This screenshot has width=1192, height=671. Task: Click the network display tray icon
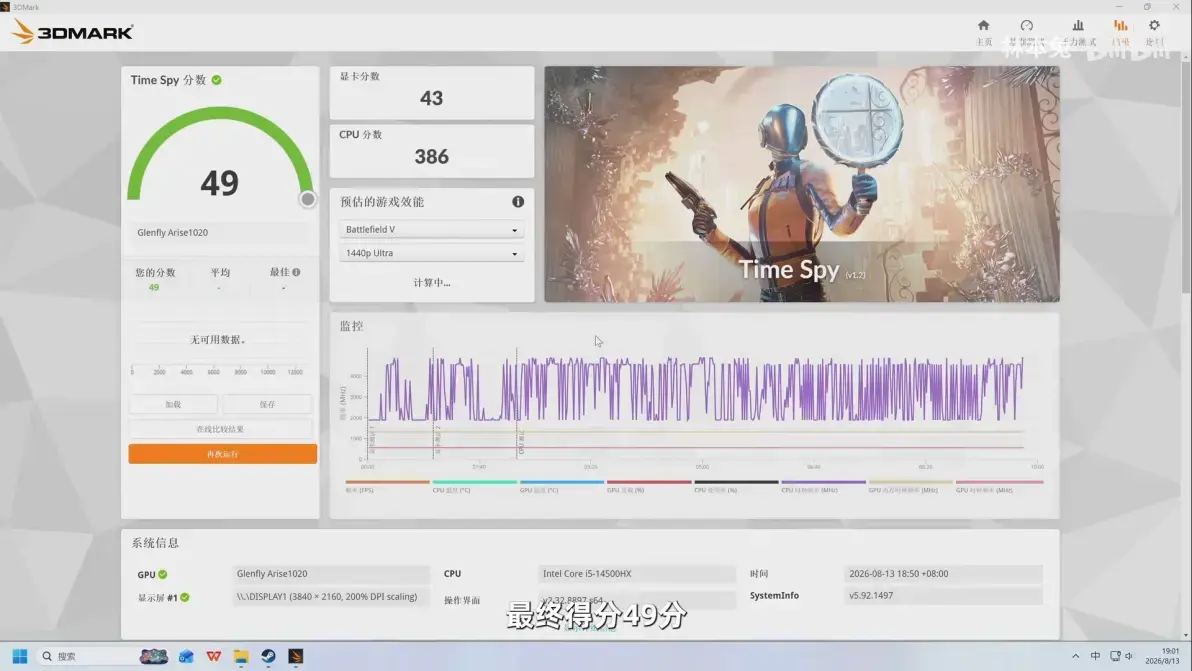coord(1114,656)
